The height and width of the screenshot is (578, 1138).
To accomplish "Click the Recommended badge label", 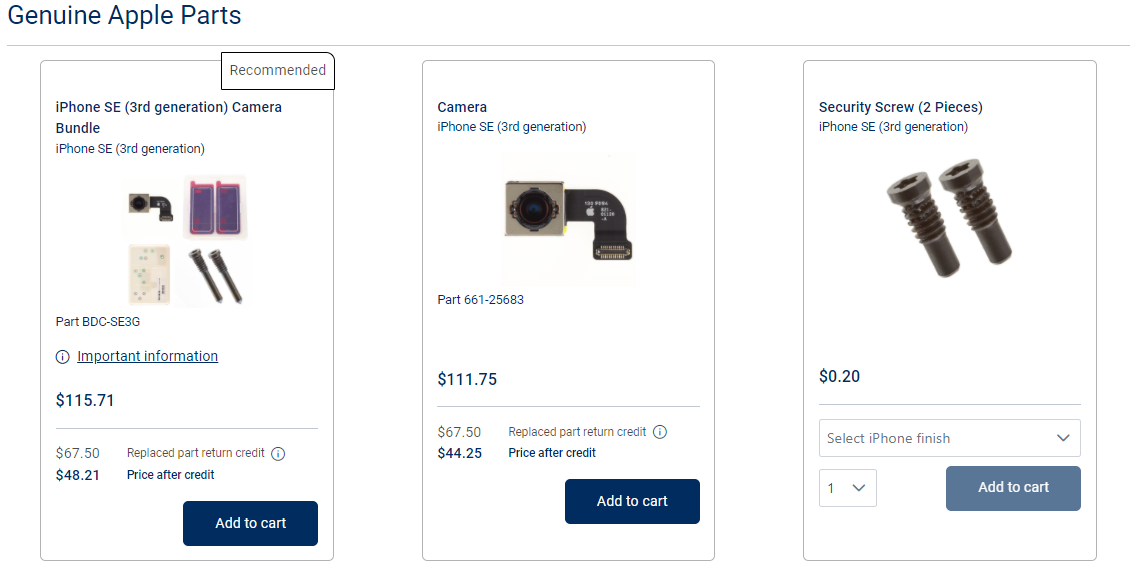I will (277, 70).
